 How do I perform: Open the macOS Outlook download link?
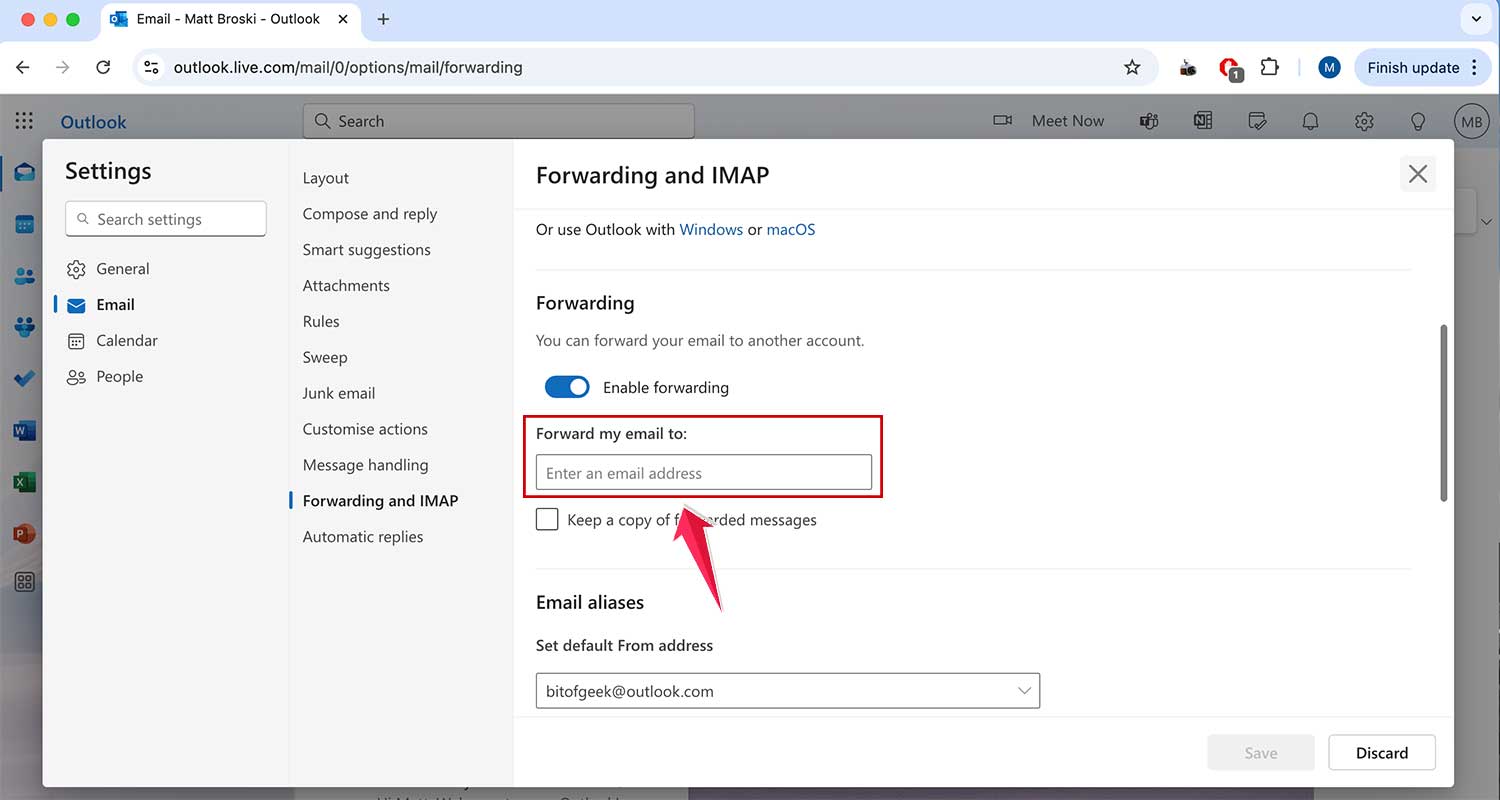pos(790,229)
